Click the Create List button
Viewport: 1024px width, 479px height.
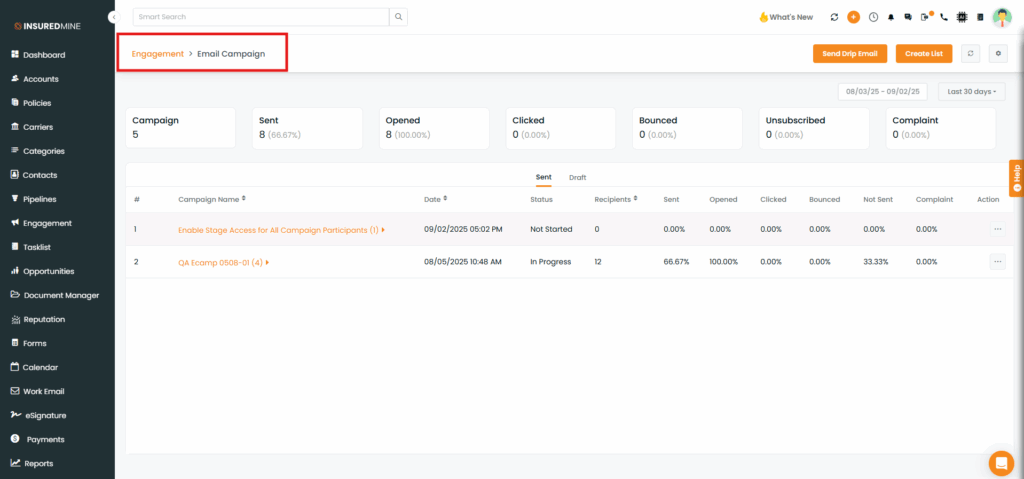coord(923,53)
